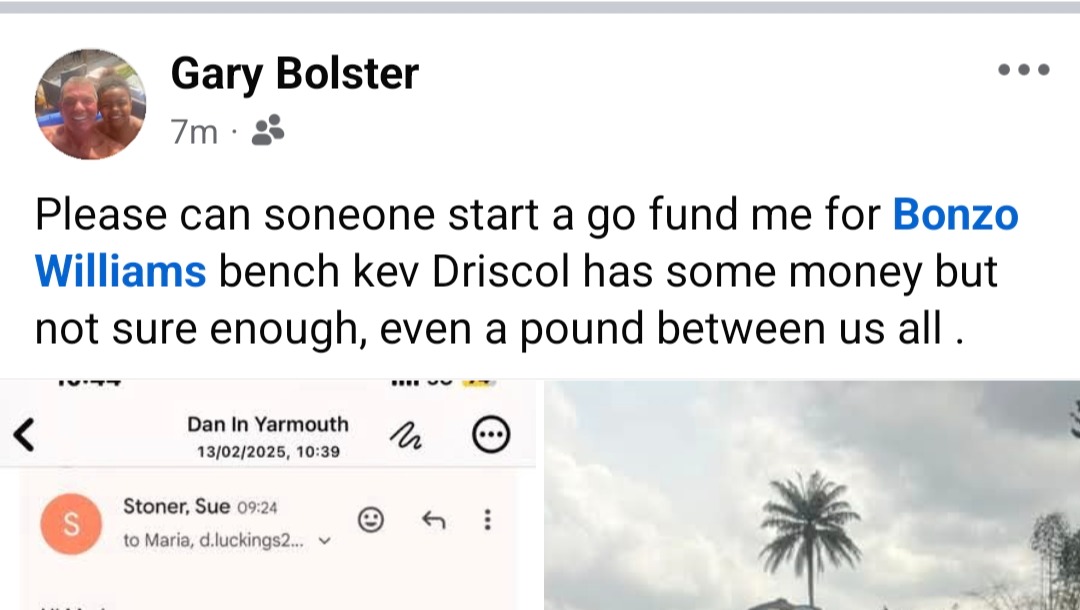Click the Dan In Yarmouth title
This screenshot has height=610, width=1080.
coord(268,424)
